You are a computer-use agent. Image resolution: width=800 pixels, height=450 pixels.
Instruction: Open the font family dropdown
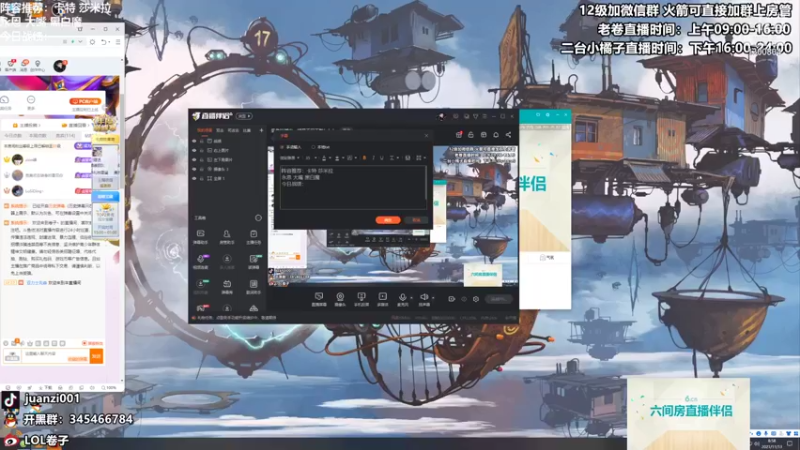pyautogui.click(x=290, y=158)
